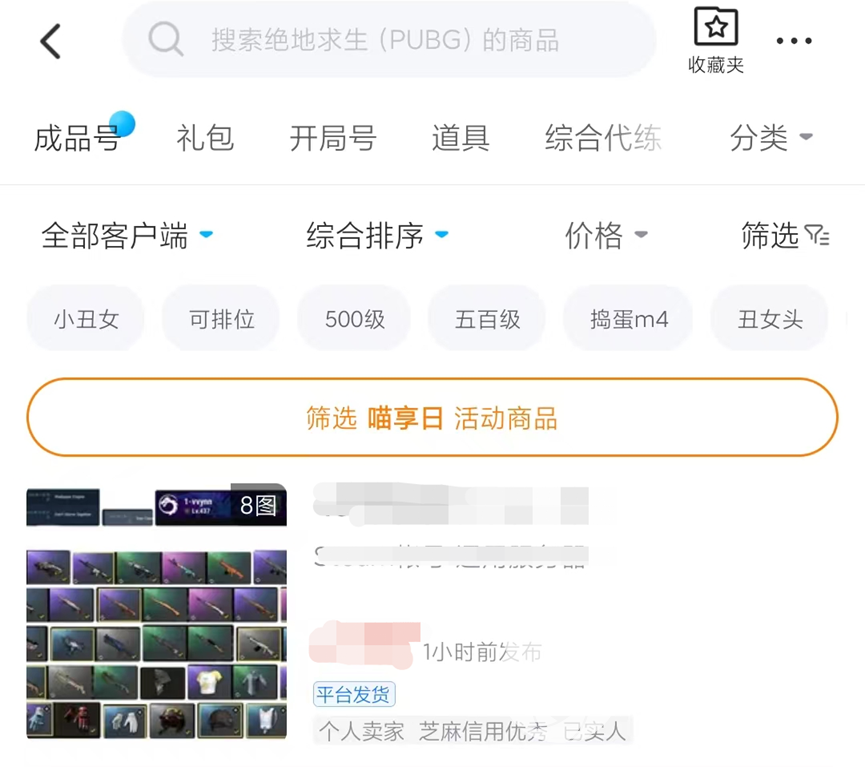Image resolution: width=865 pixels, height=767 pixels.
Task: Select the 五百级 tag chip
Action: pos(487,319)
